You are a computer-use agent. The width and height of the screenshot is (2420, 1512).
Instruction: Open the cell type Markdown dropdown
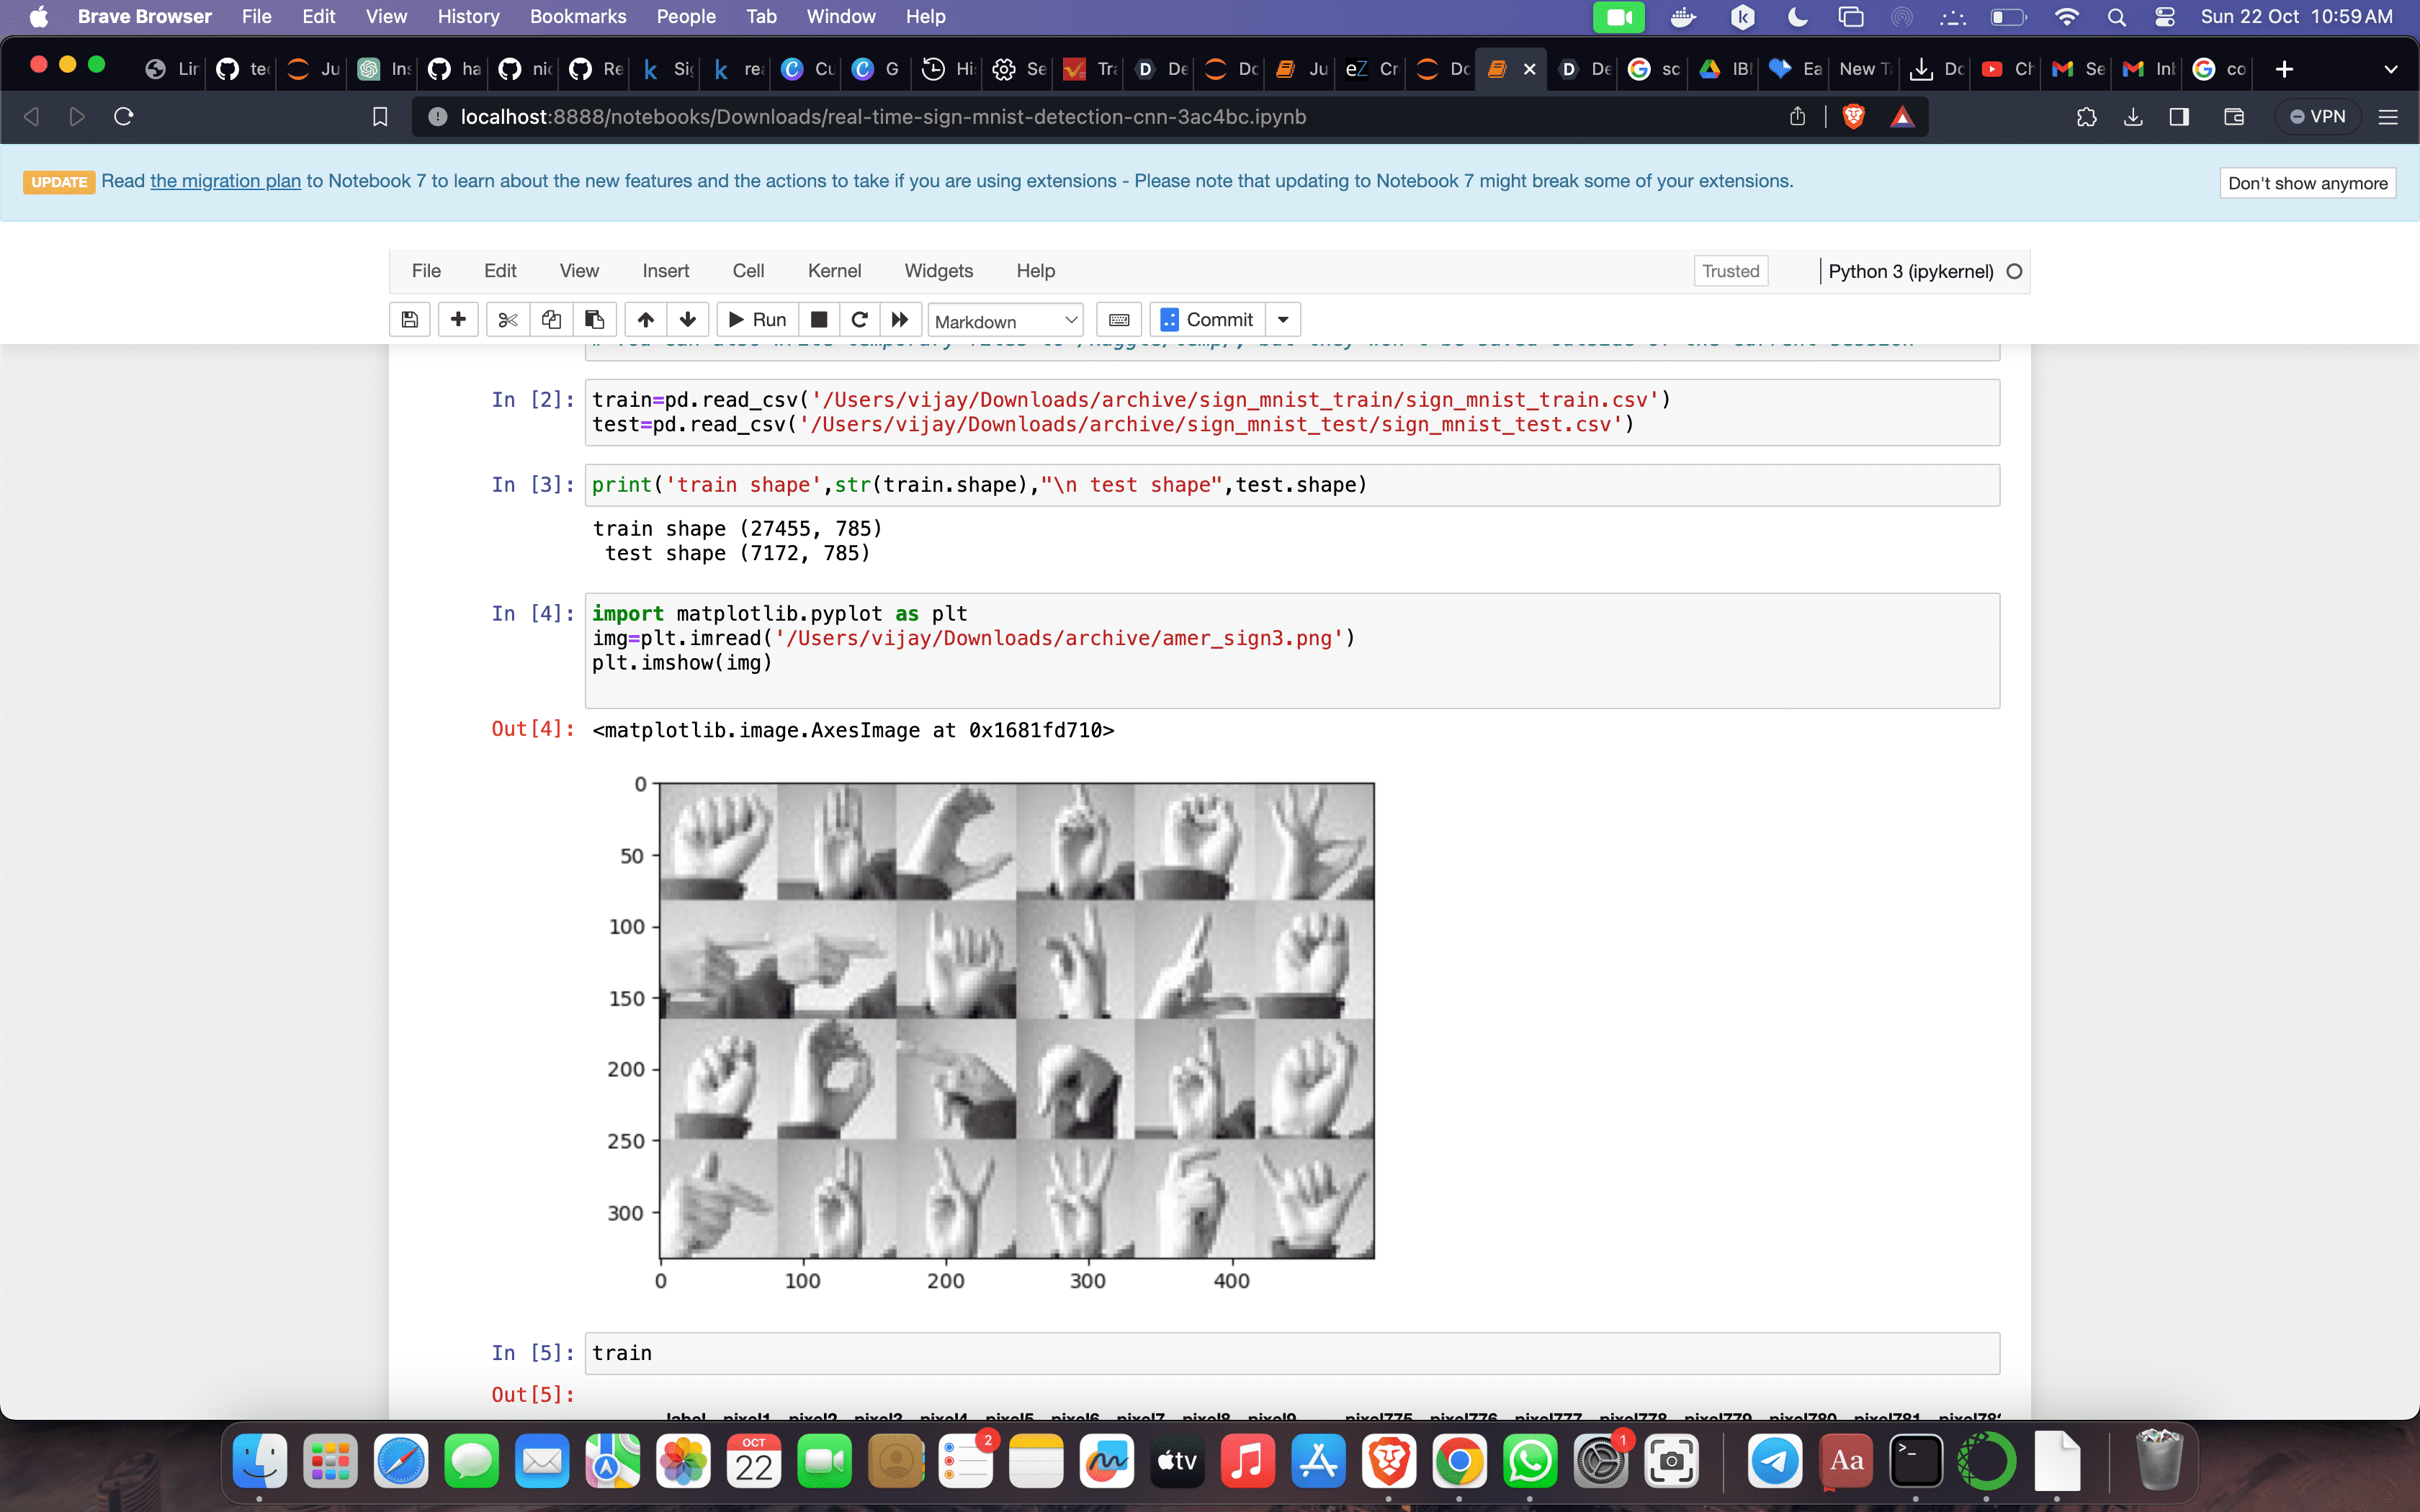[x=1005, y=321]
